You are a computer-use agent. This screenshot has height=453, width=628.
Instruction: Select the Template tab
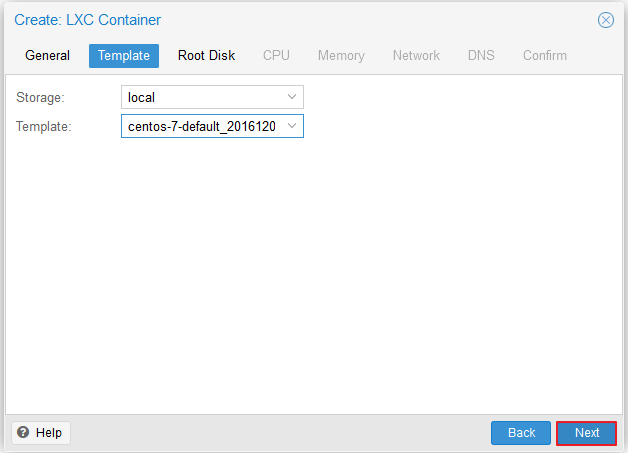click(124, 56)
